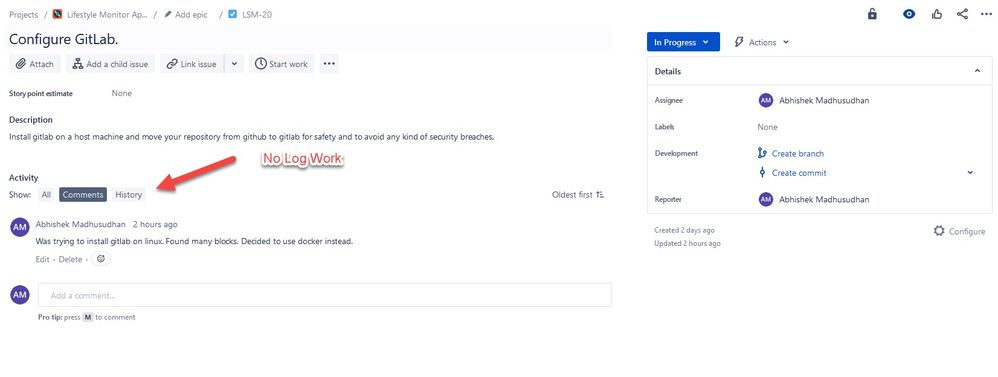Click the comment author avatar
This screenshot has height=377, width=998.
20,227
